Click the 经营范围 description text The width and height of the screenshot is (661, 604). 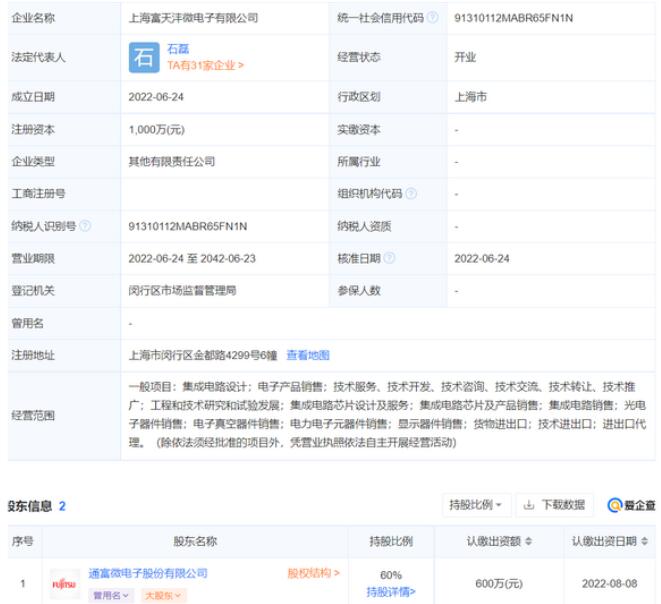(x=387, y=414)
